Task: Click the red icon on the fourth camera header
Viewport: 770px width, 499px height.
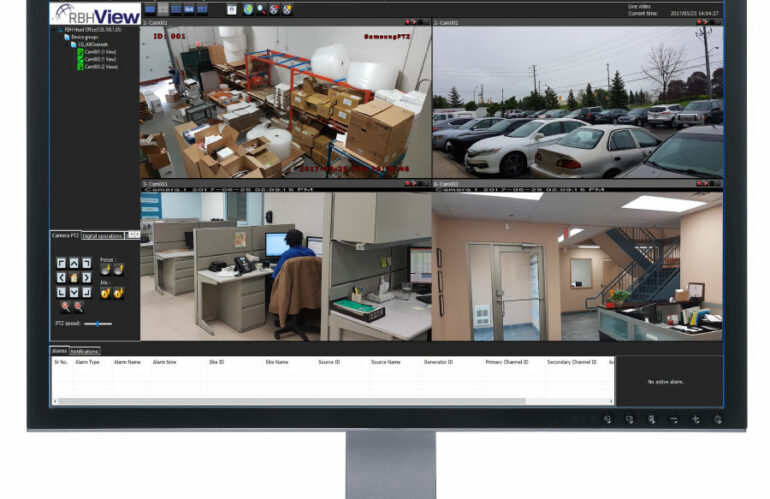Action: point(699,183)
